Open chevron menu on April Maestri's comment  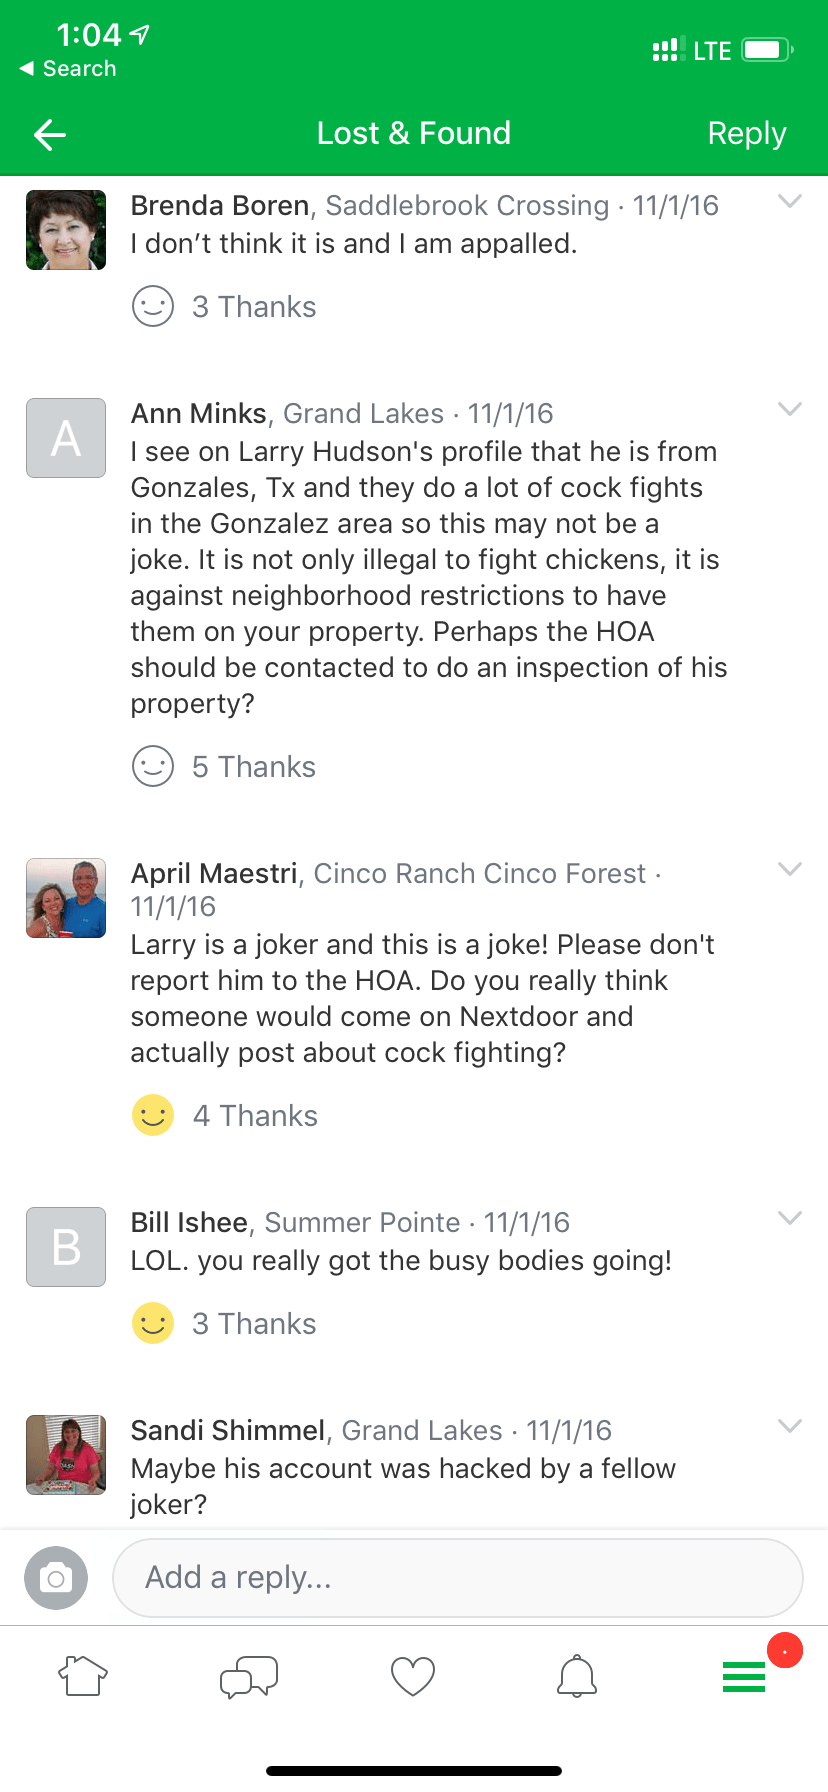pyautogui.click(x=790, y=869)
